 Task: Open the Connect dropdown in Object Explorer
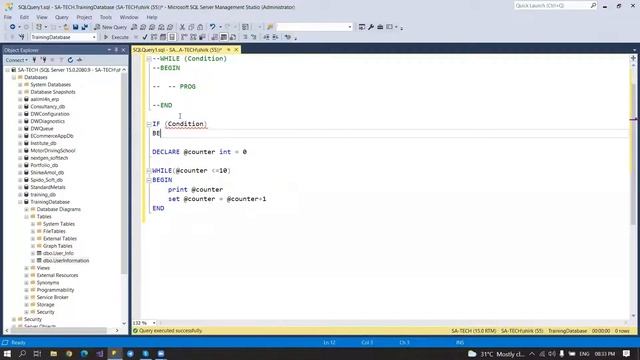pyautogui.click(x=17, y=60)
